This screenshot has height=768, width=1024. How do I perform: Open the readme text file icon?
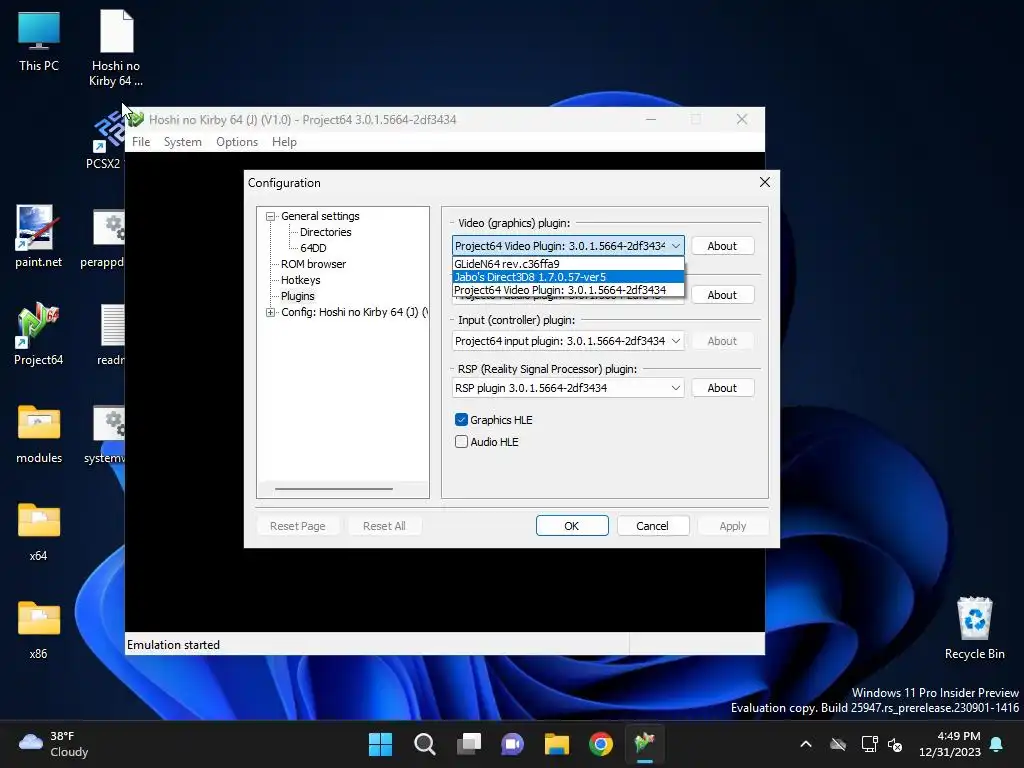coord(111,334)
